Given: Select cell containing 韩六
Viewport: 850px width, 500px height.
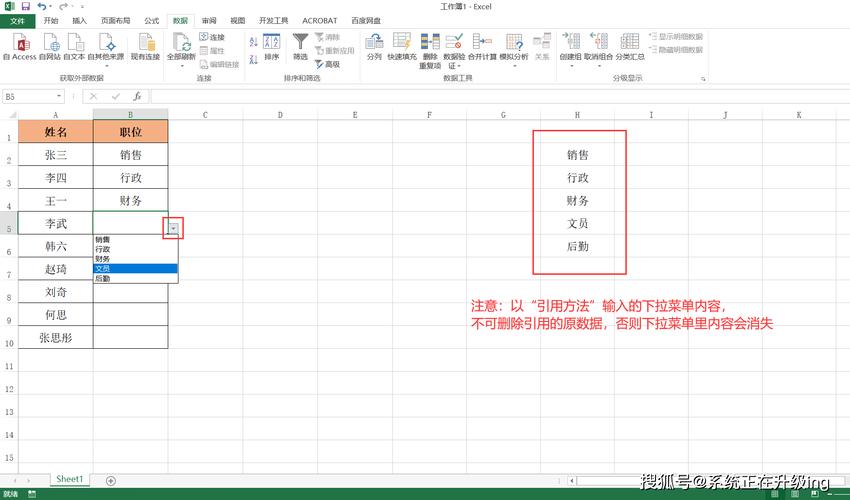Looking at the screenshot, I should pyautogui.click(x=56, y=246).
